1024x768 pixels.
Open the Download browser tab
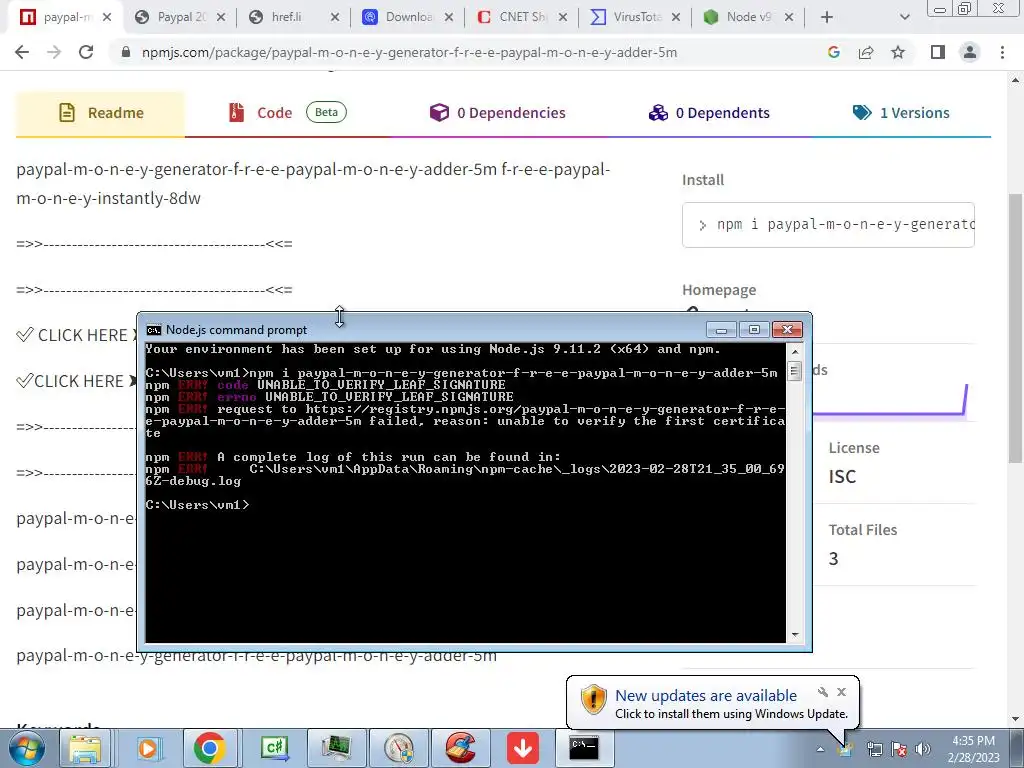[408, 17]
